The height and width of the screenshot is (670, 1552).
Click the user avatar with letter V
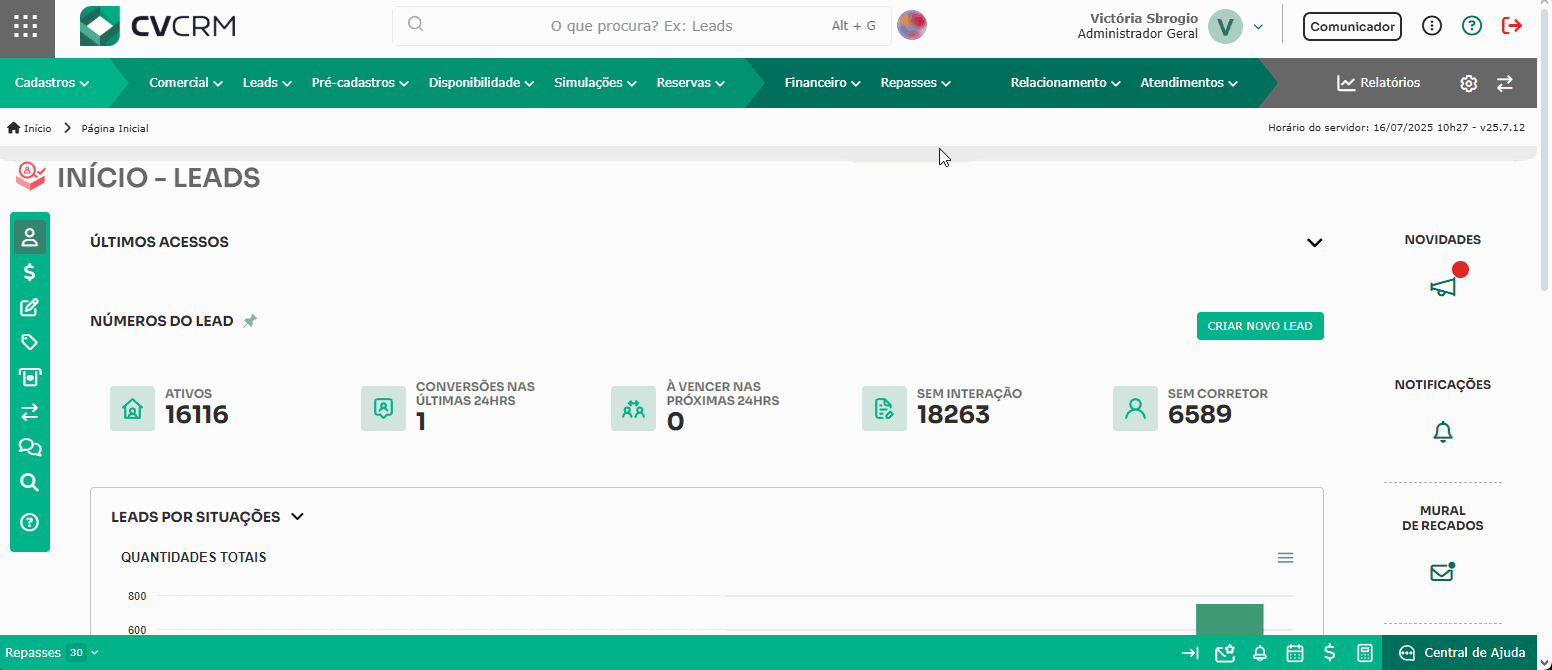pos(1225,27)
